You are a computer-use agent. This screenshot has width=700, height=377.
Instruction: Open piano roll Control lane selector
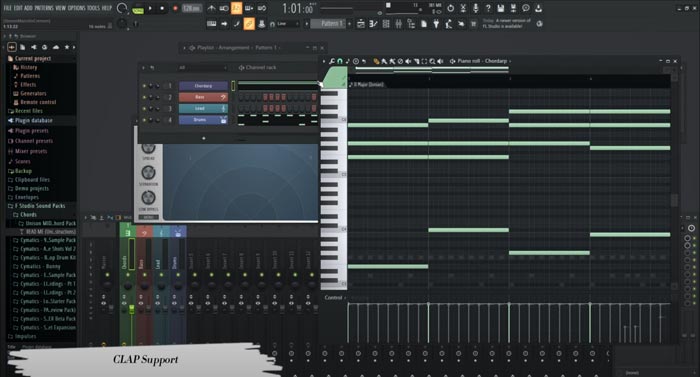335,297
